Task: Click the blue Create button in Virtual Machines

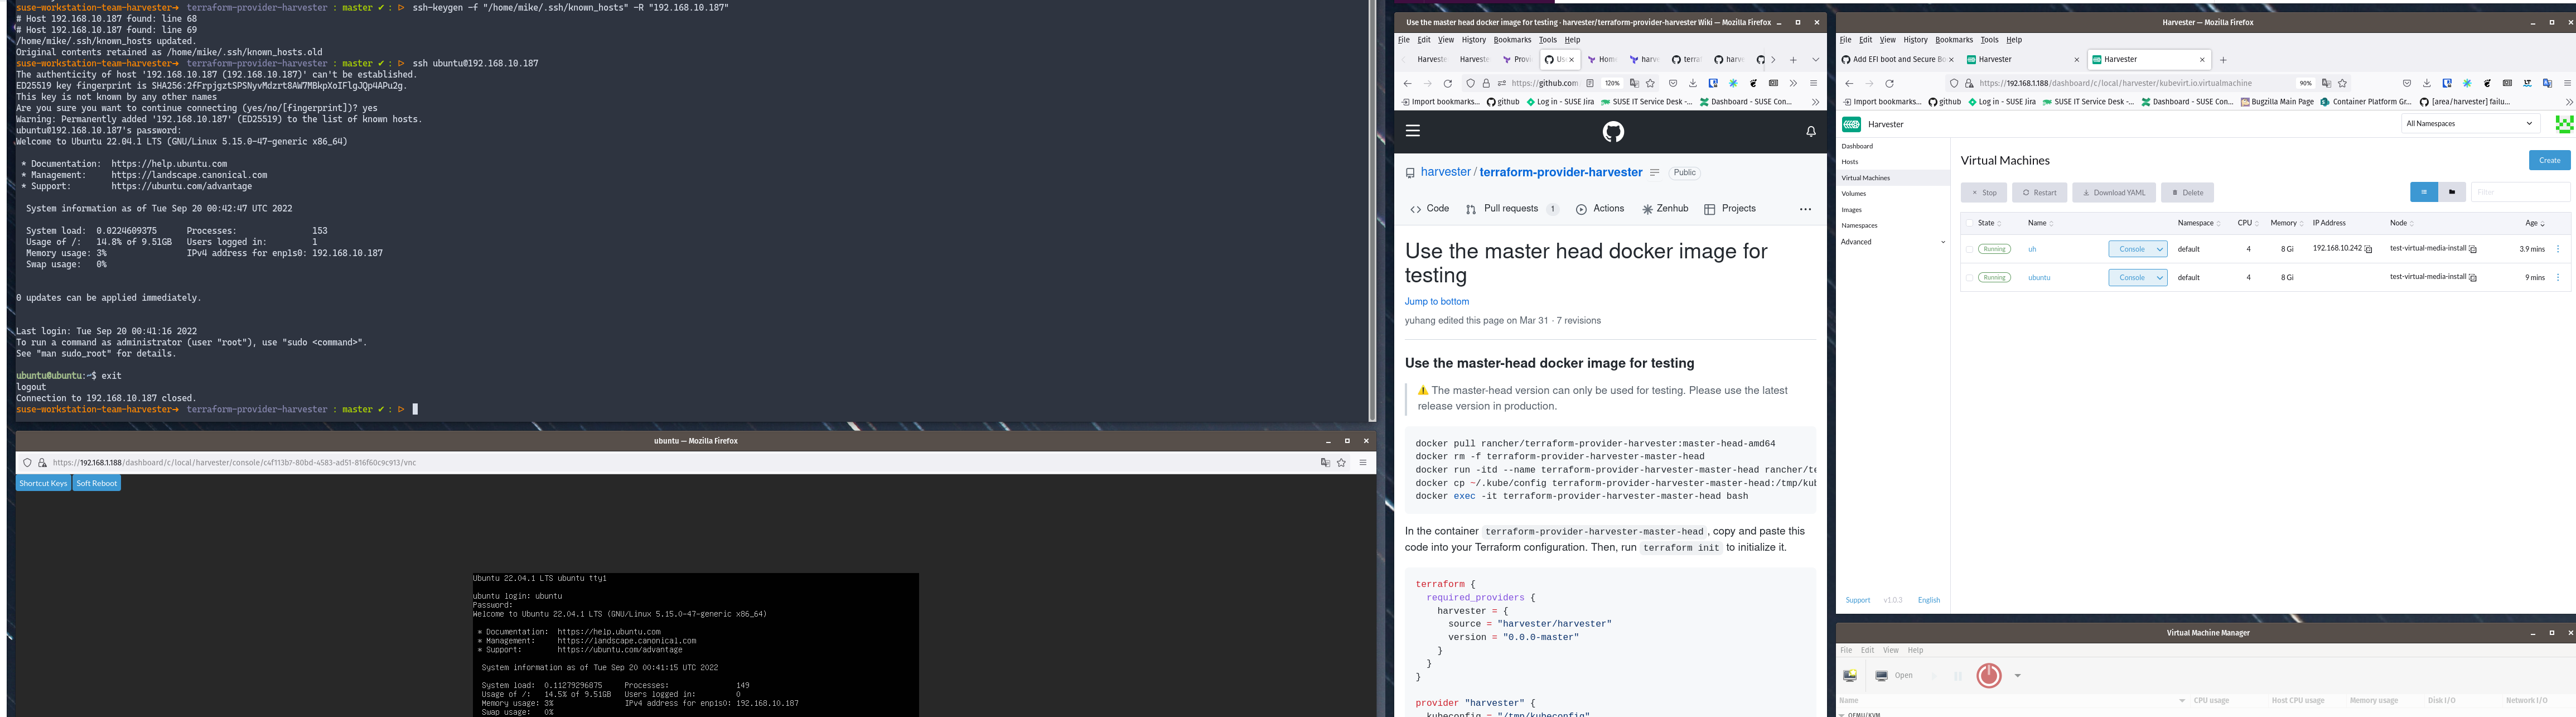Action: click(2549, 160)
